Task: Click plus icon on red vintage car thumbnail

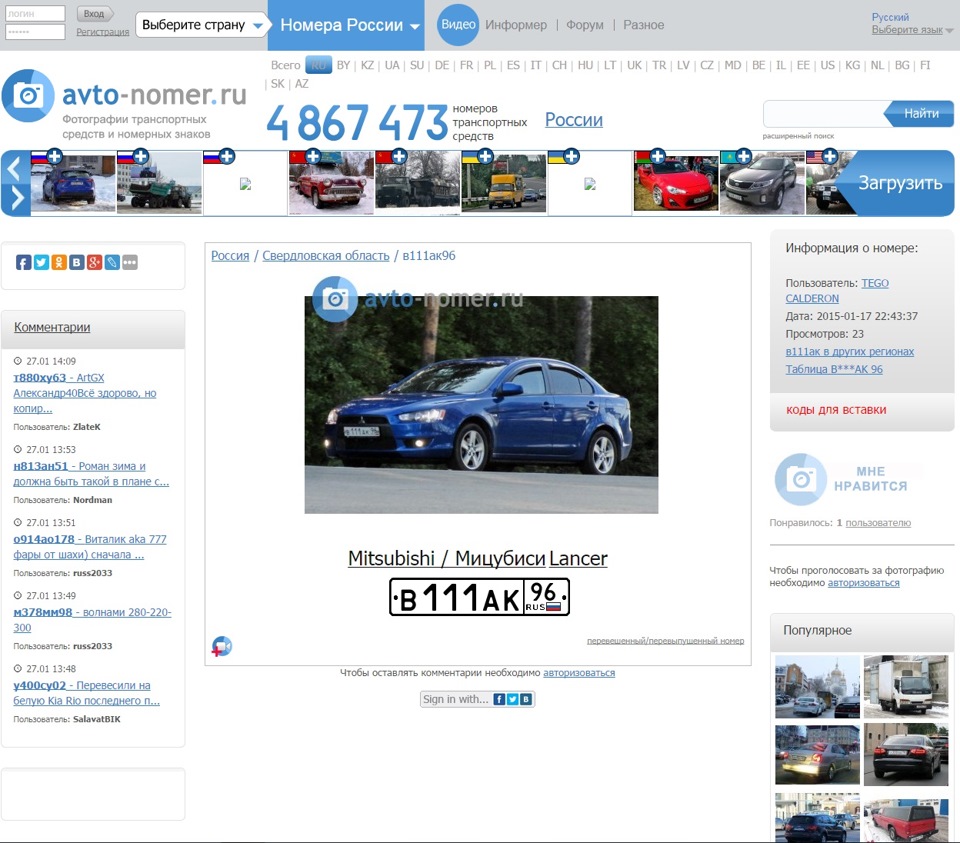Action: tap(313, 157)
